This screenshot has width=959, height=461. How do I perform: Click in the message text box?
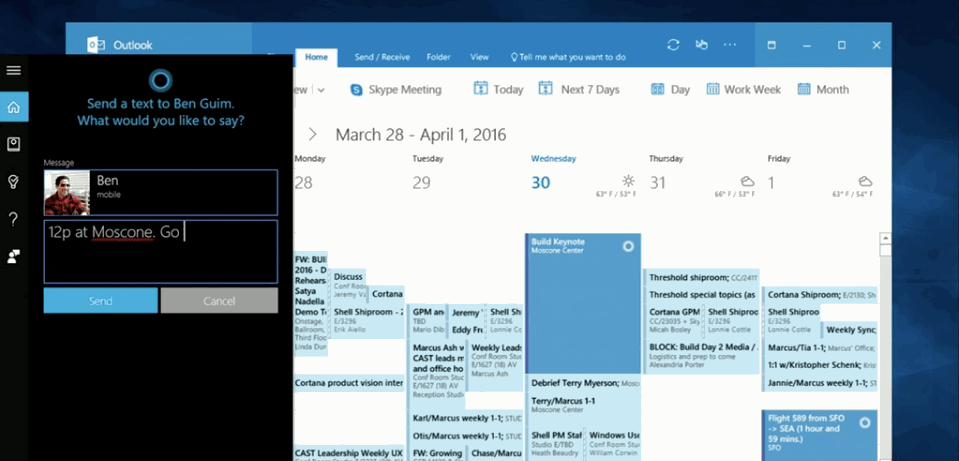click(161, 252)
